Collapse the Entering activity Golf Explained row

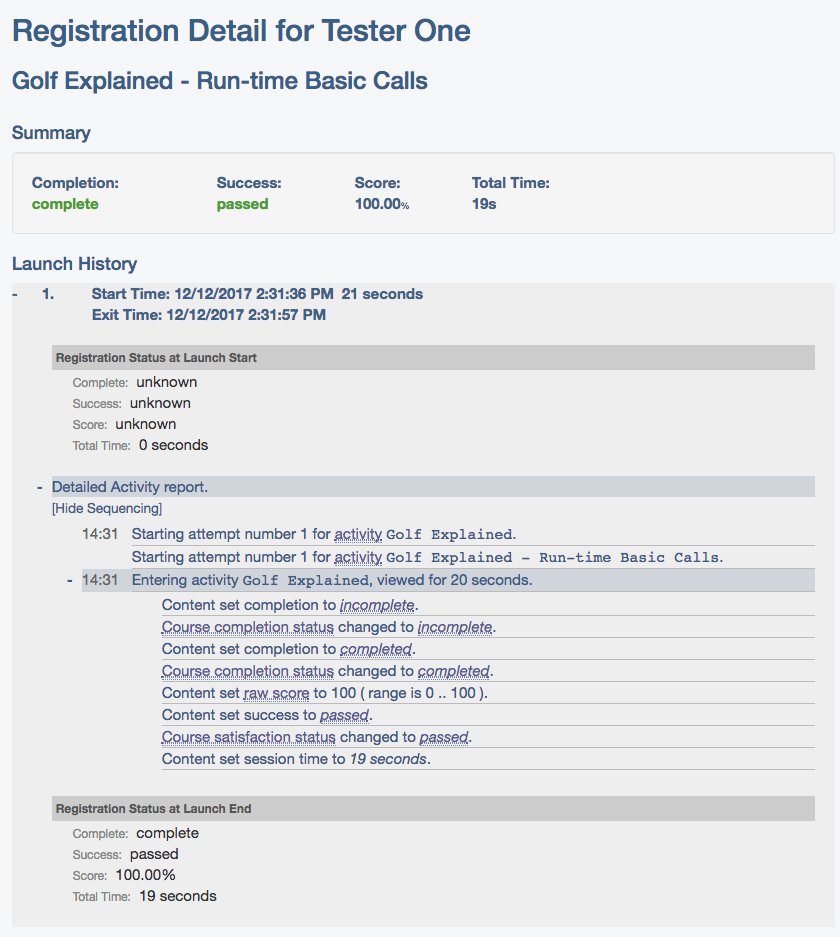click(69, 580)
